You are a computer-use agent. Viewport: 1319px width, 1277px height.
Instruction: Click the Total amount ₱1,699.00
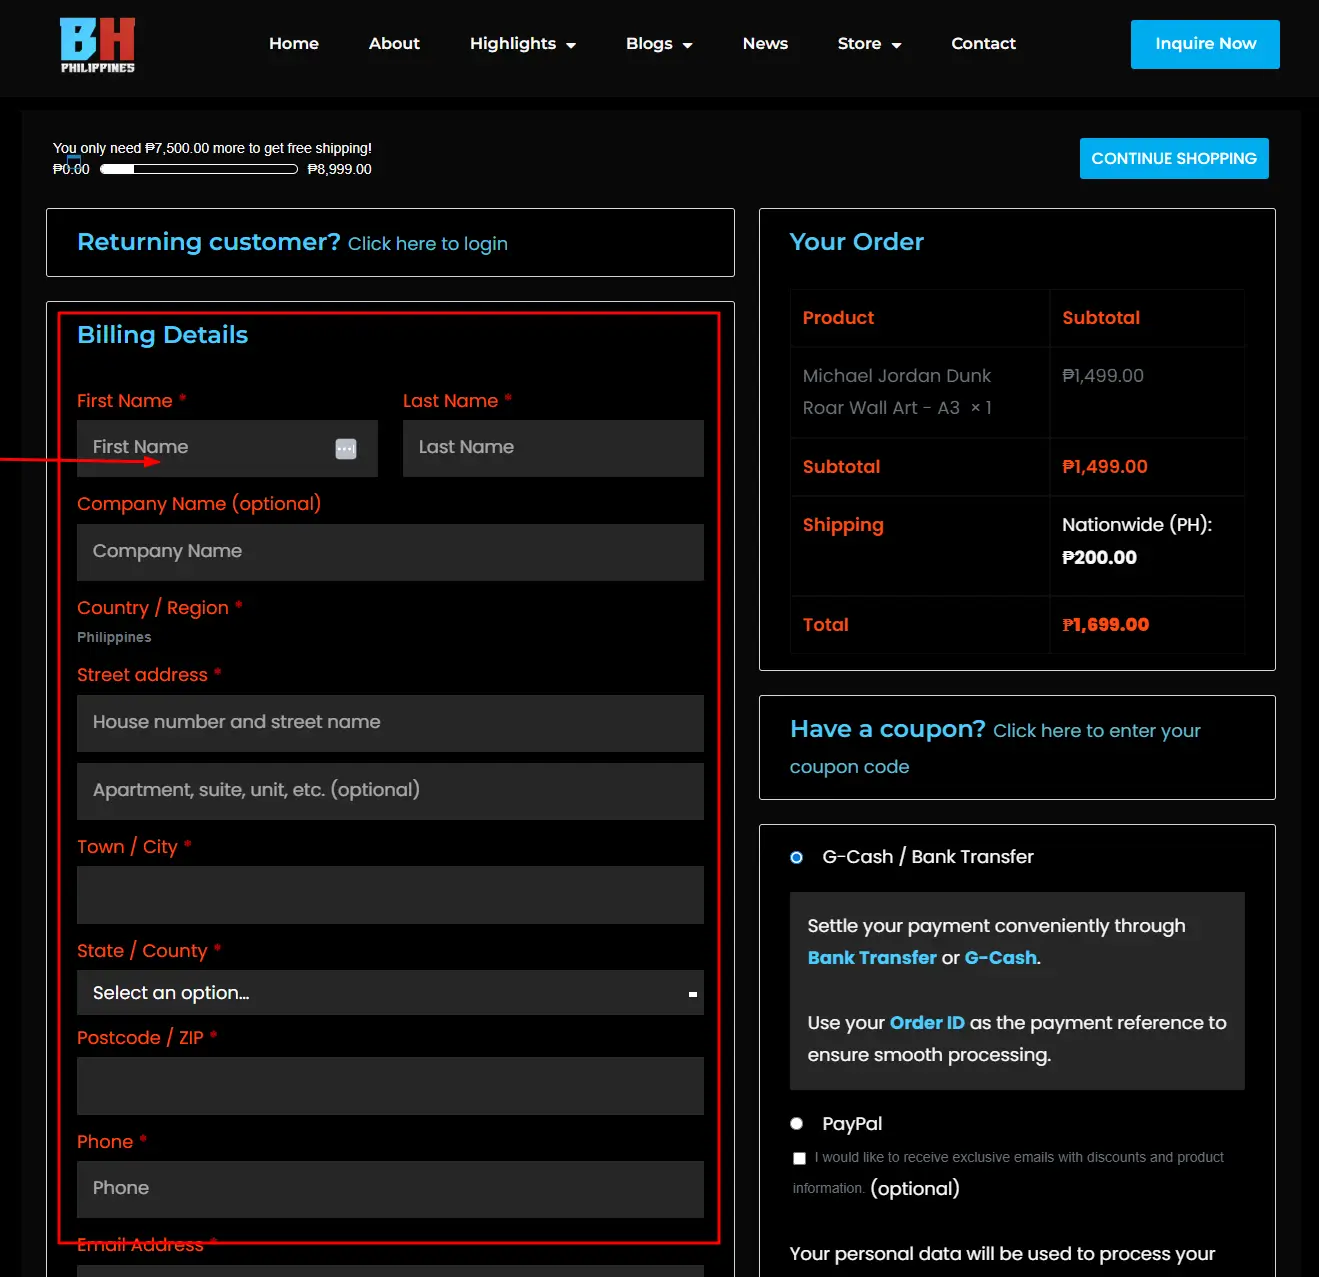pos(1105,625)
